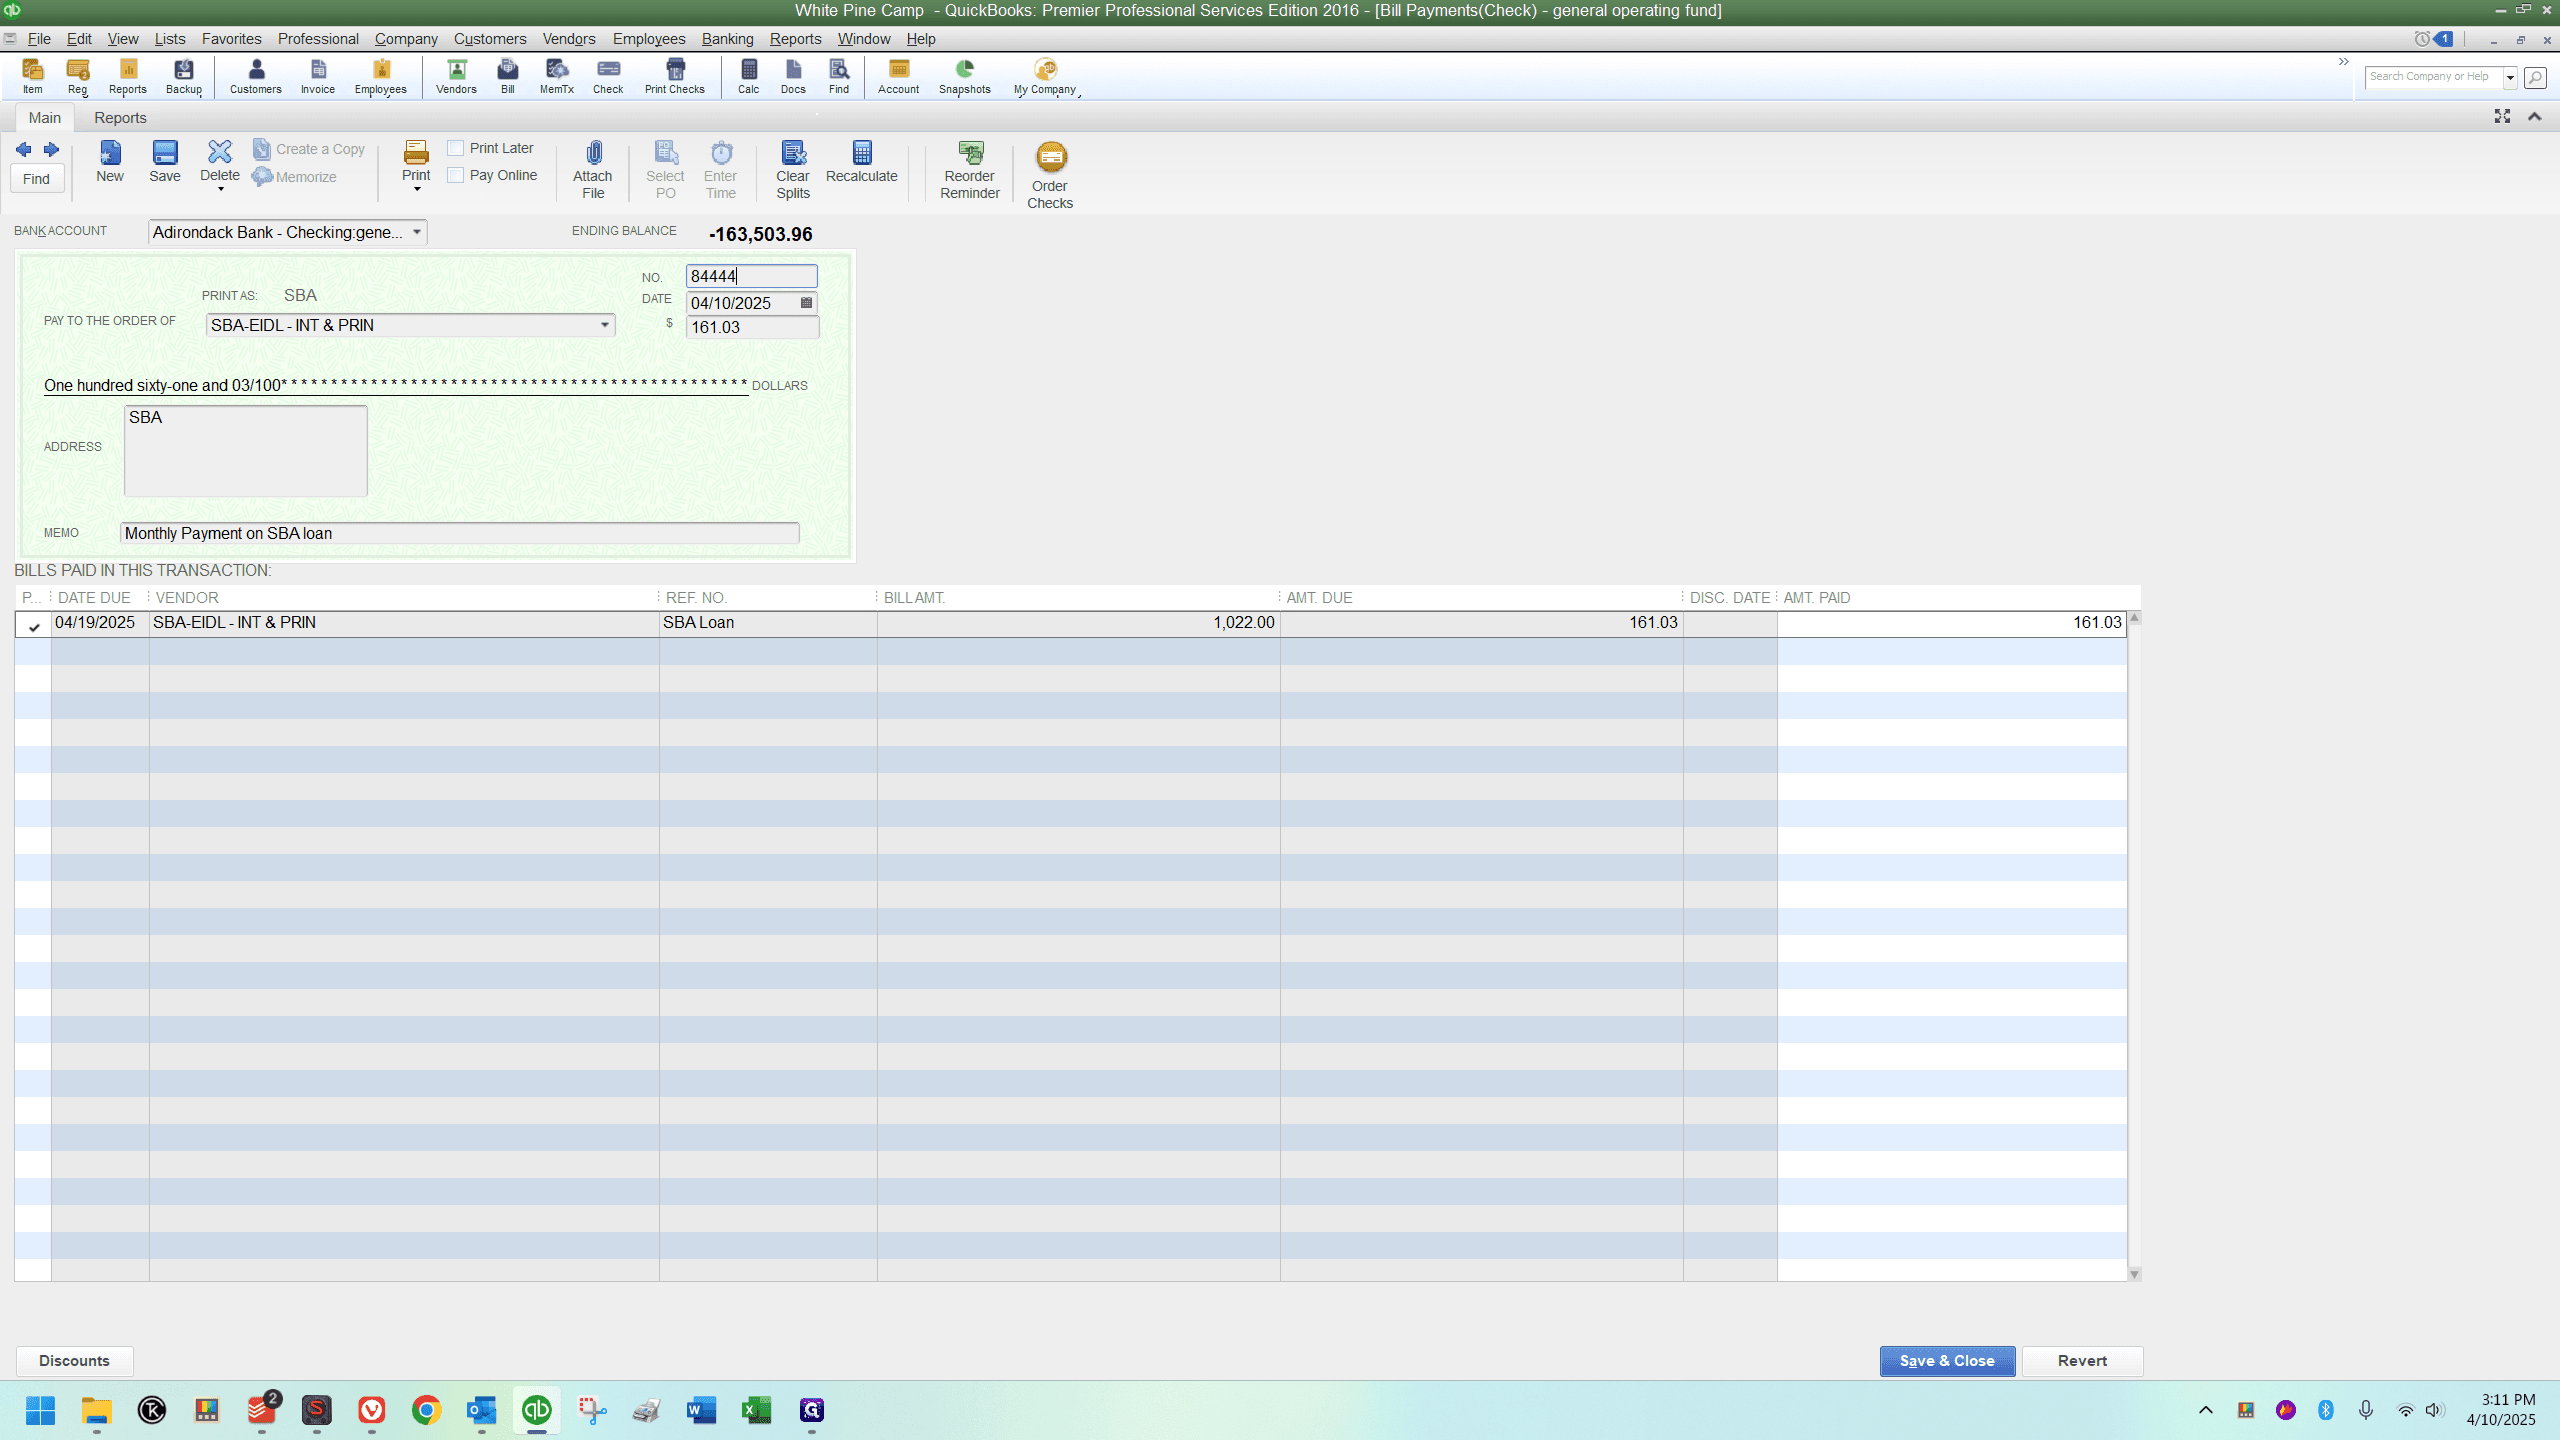
Task: Open the Delete dropdown arrow
Action: [220, 189]
